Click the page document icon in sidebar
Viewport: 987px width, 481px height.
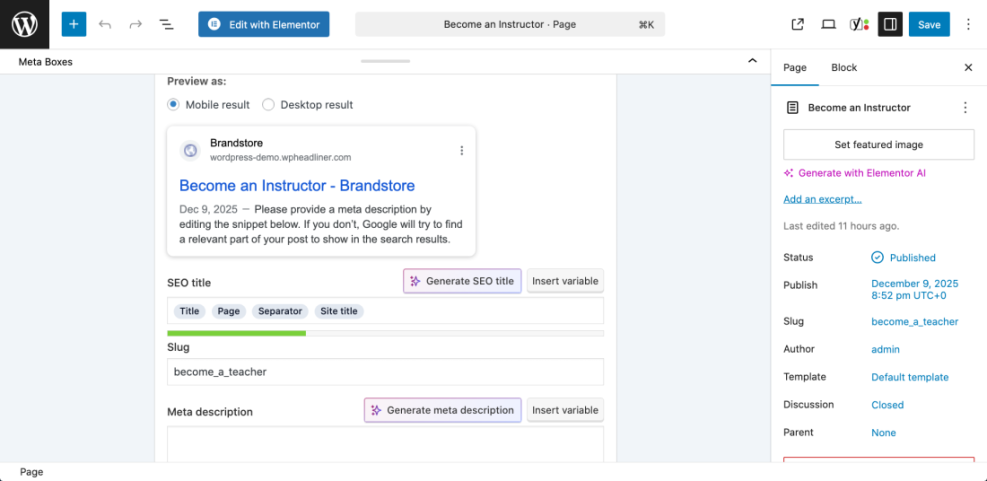pos(792,108)
